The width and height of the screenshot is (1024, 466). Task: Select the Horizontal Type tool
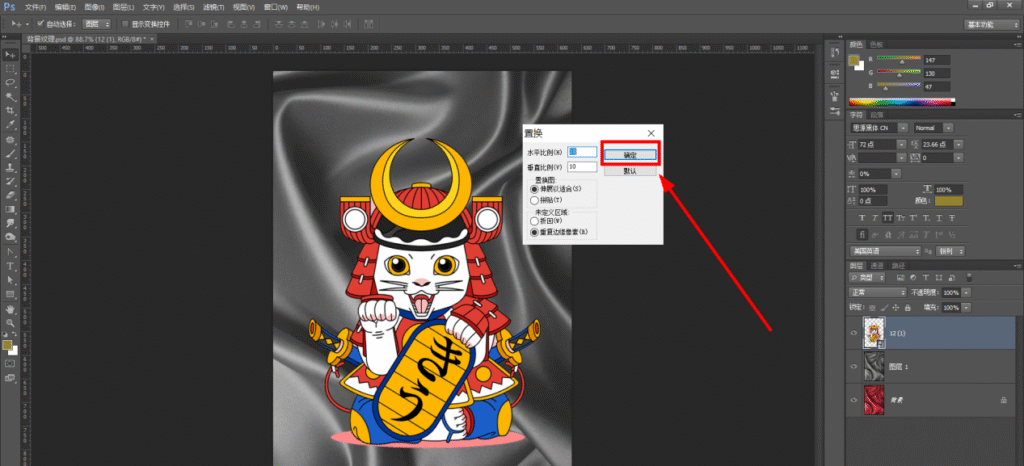pyautogui.click(x=10, y=266)
